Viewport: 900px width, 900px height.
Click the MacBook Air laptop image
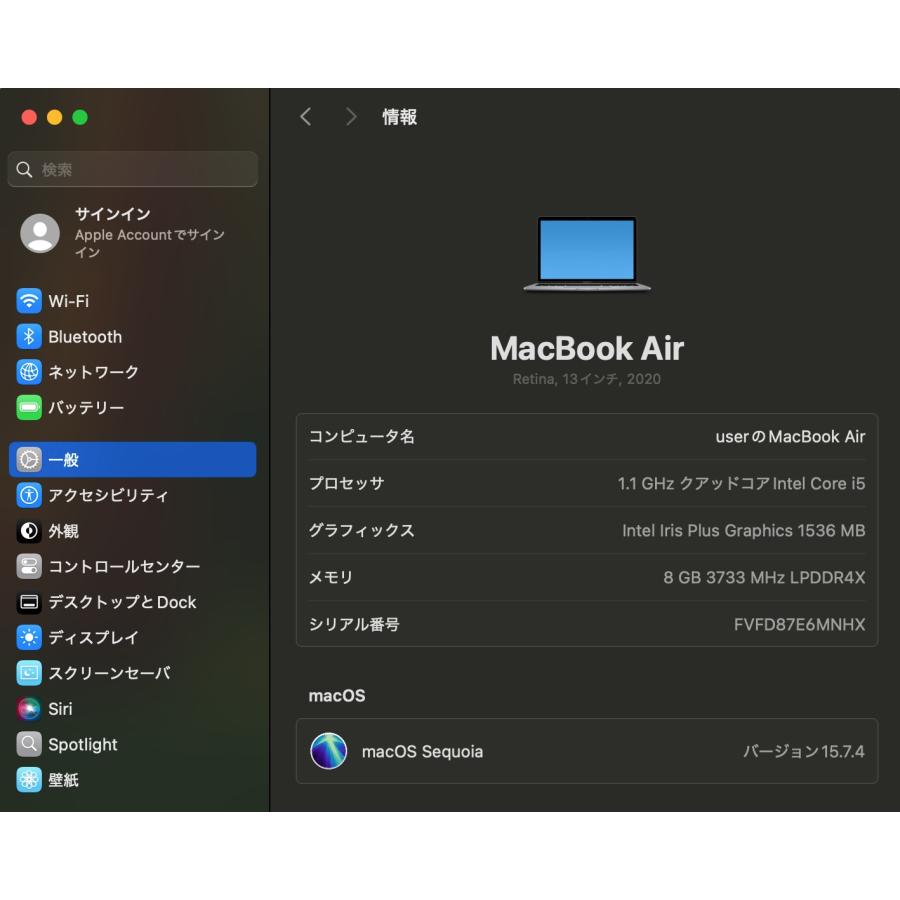click(587, 254)
